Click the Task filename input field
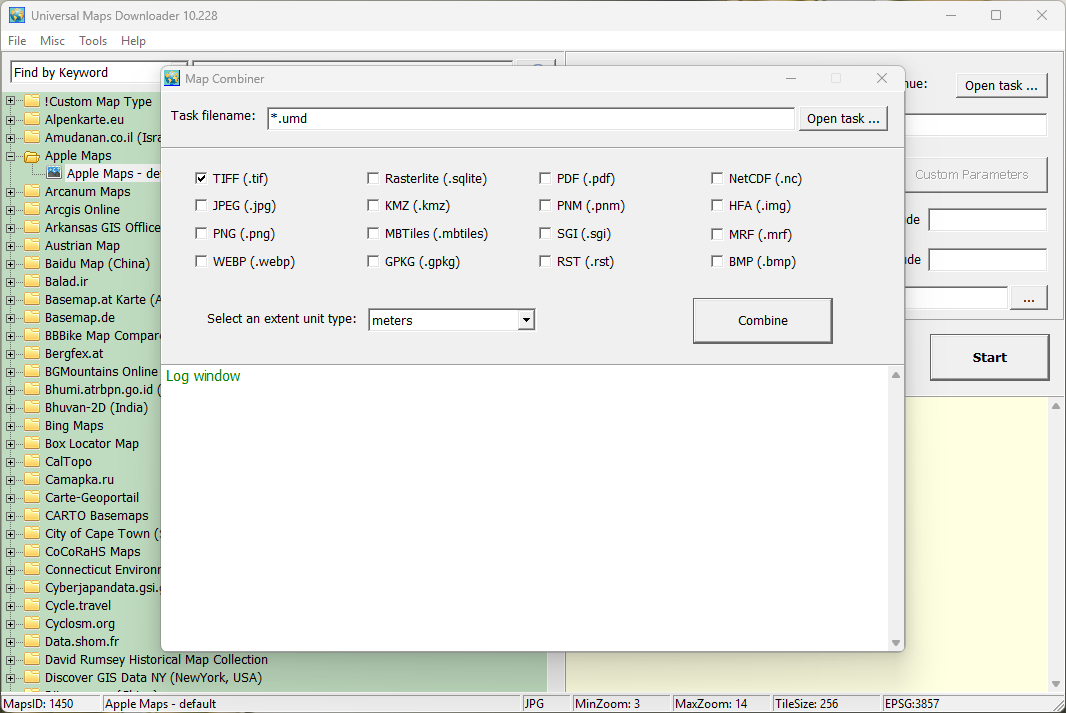The width and height of the screenshot is (1066, 713). pos(530,119)
